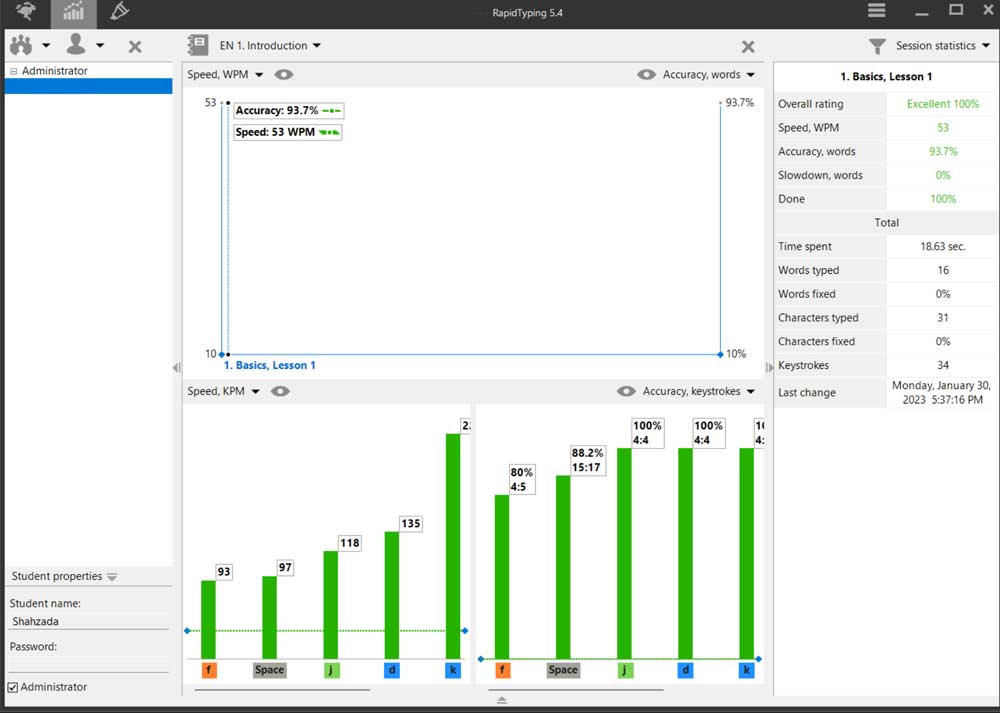The width and height of the screenshot is (1000, 713).
Task: Click the single student user icon
Action: (x=76, y=44)
